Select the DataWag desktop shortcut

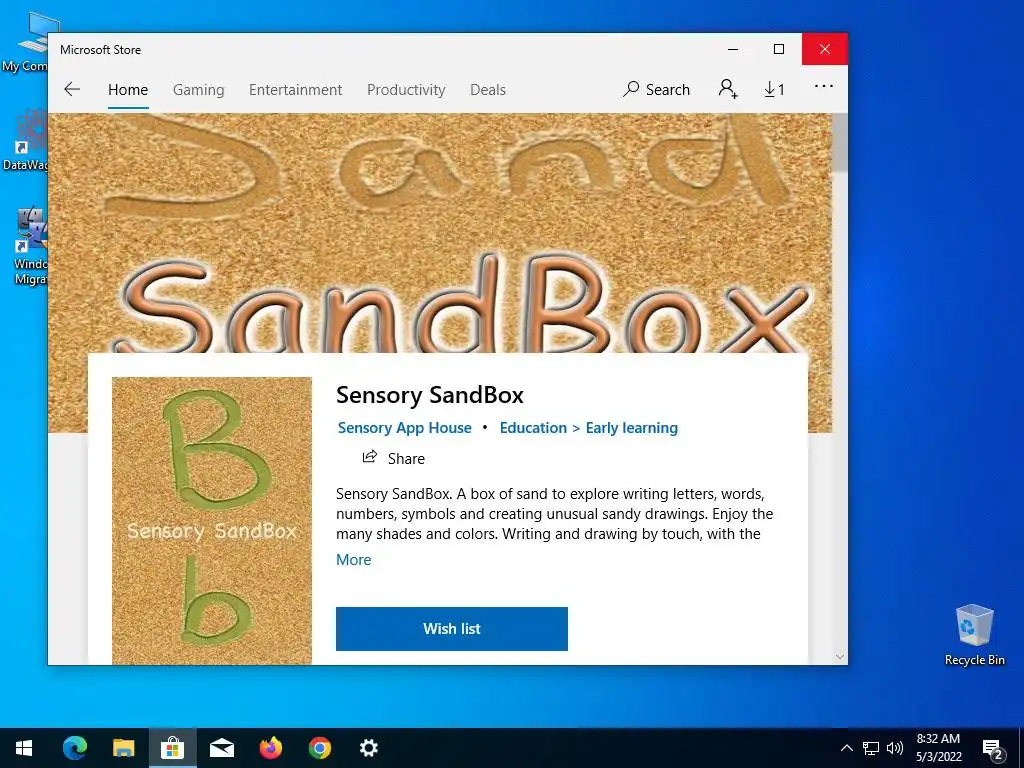click(25, 141)
